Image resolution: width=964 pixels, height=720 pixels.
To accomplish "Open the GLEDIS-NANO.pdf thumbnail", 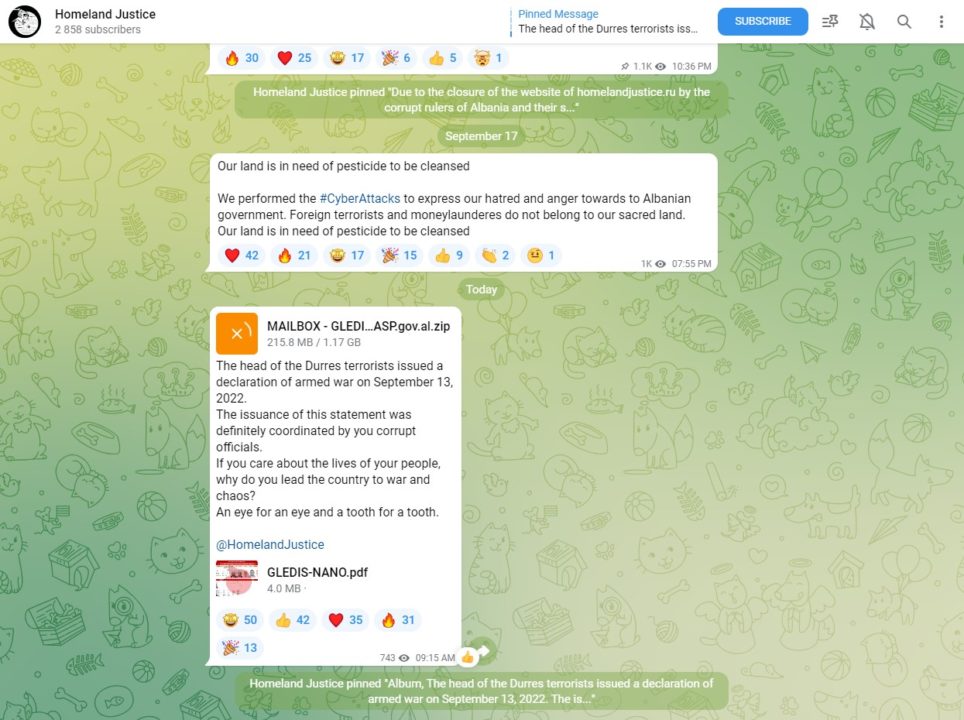I will coord(237,579).
